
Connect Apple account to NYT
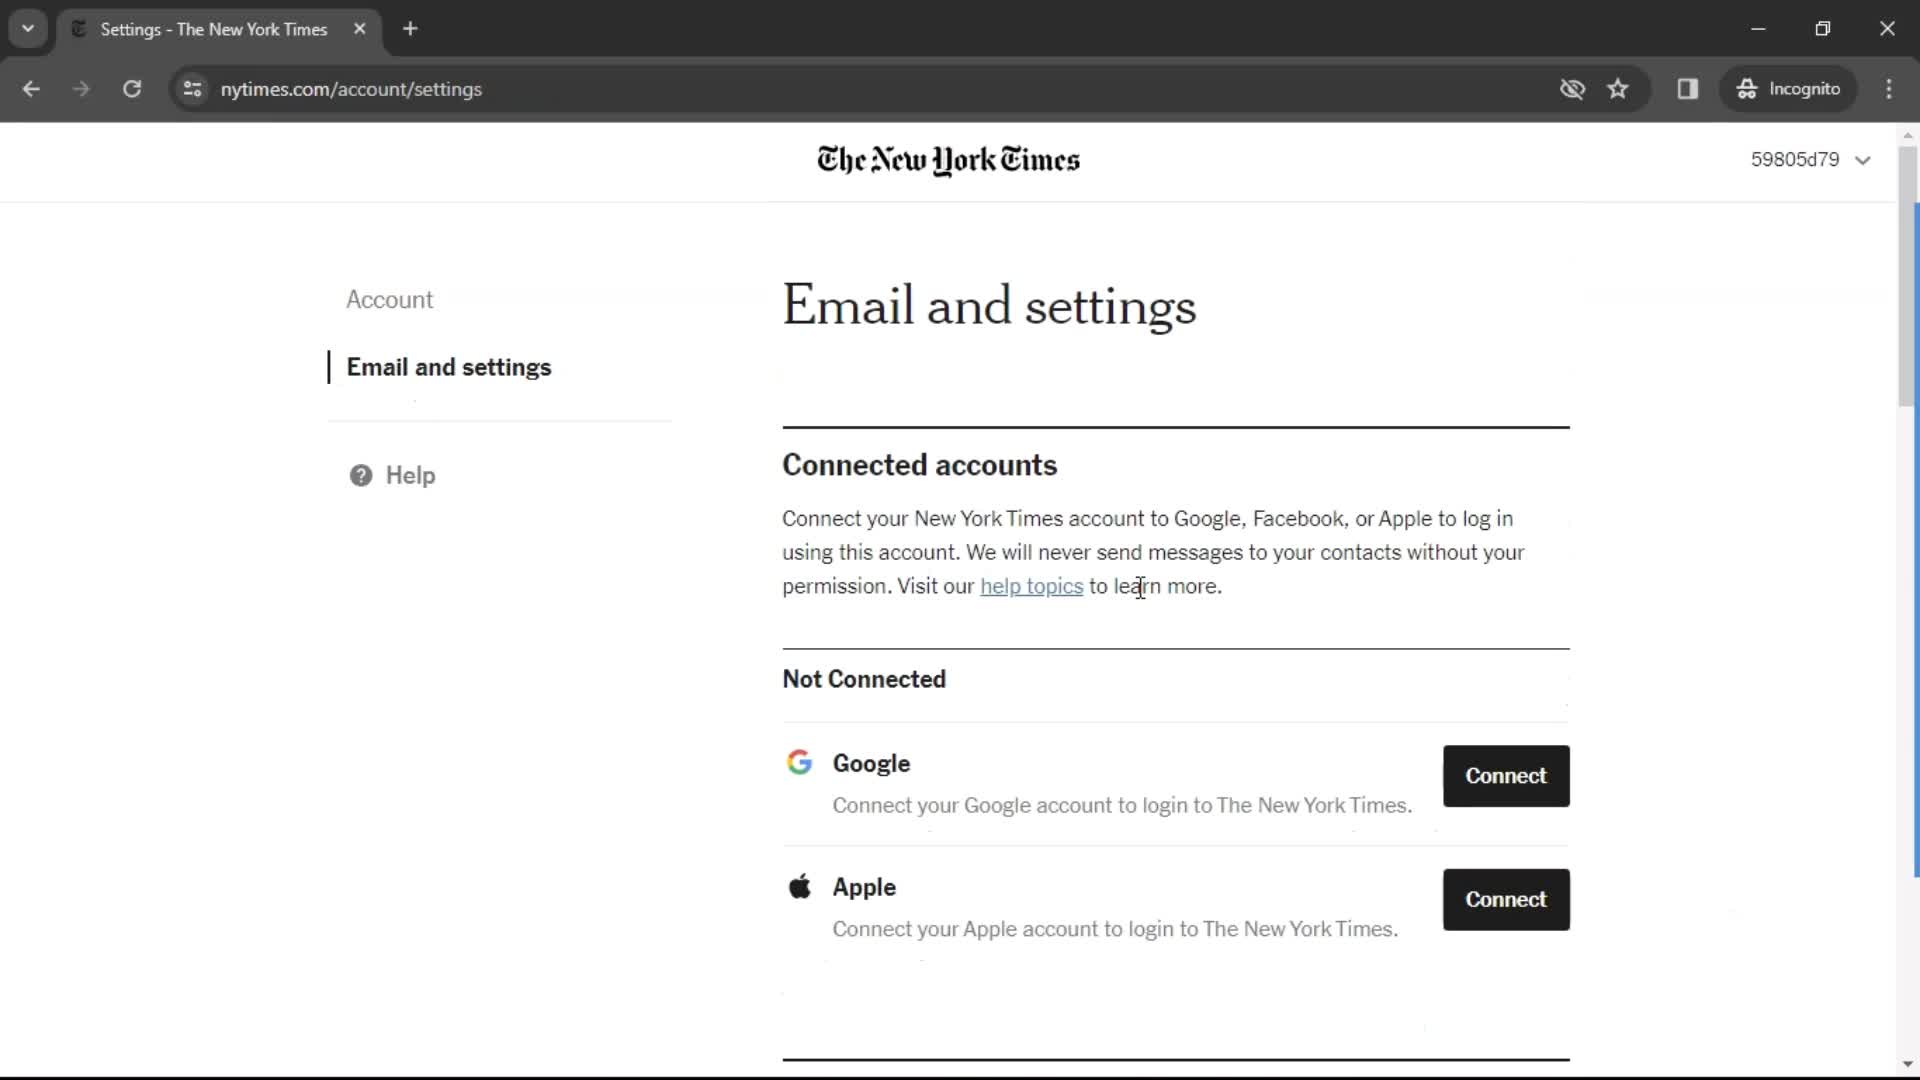(x=1506, y=899)
